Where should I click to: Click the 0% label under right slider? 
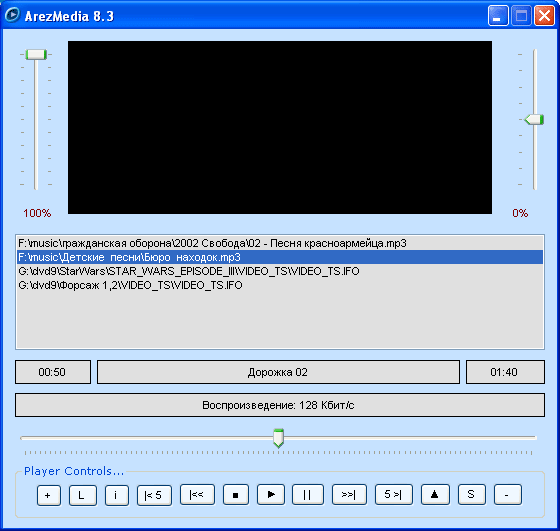tap(520, 213)
